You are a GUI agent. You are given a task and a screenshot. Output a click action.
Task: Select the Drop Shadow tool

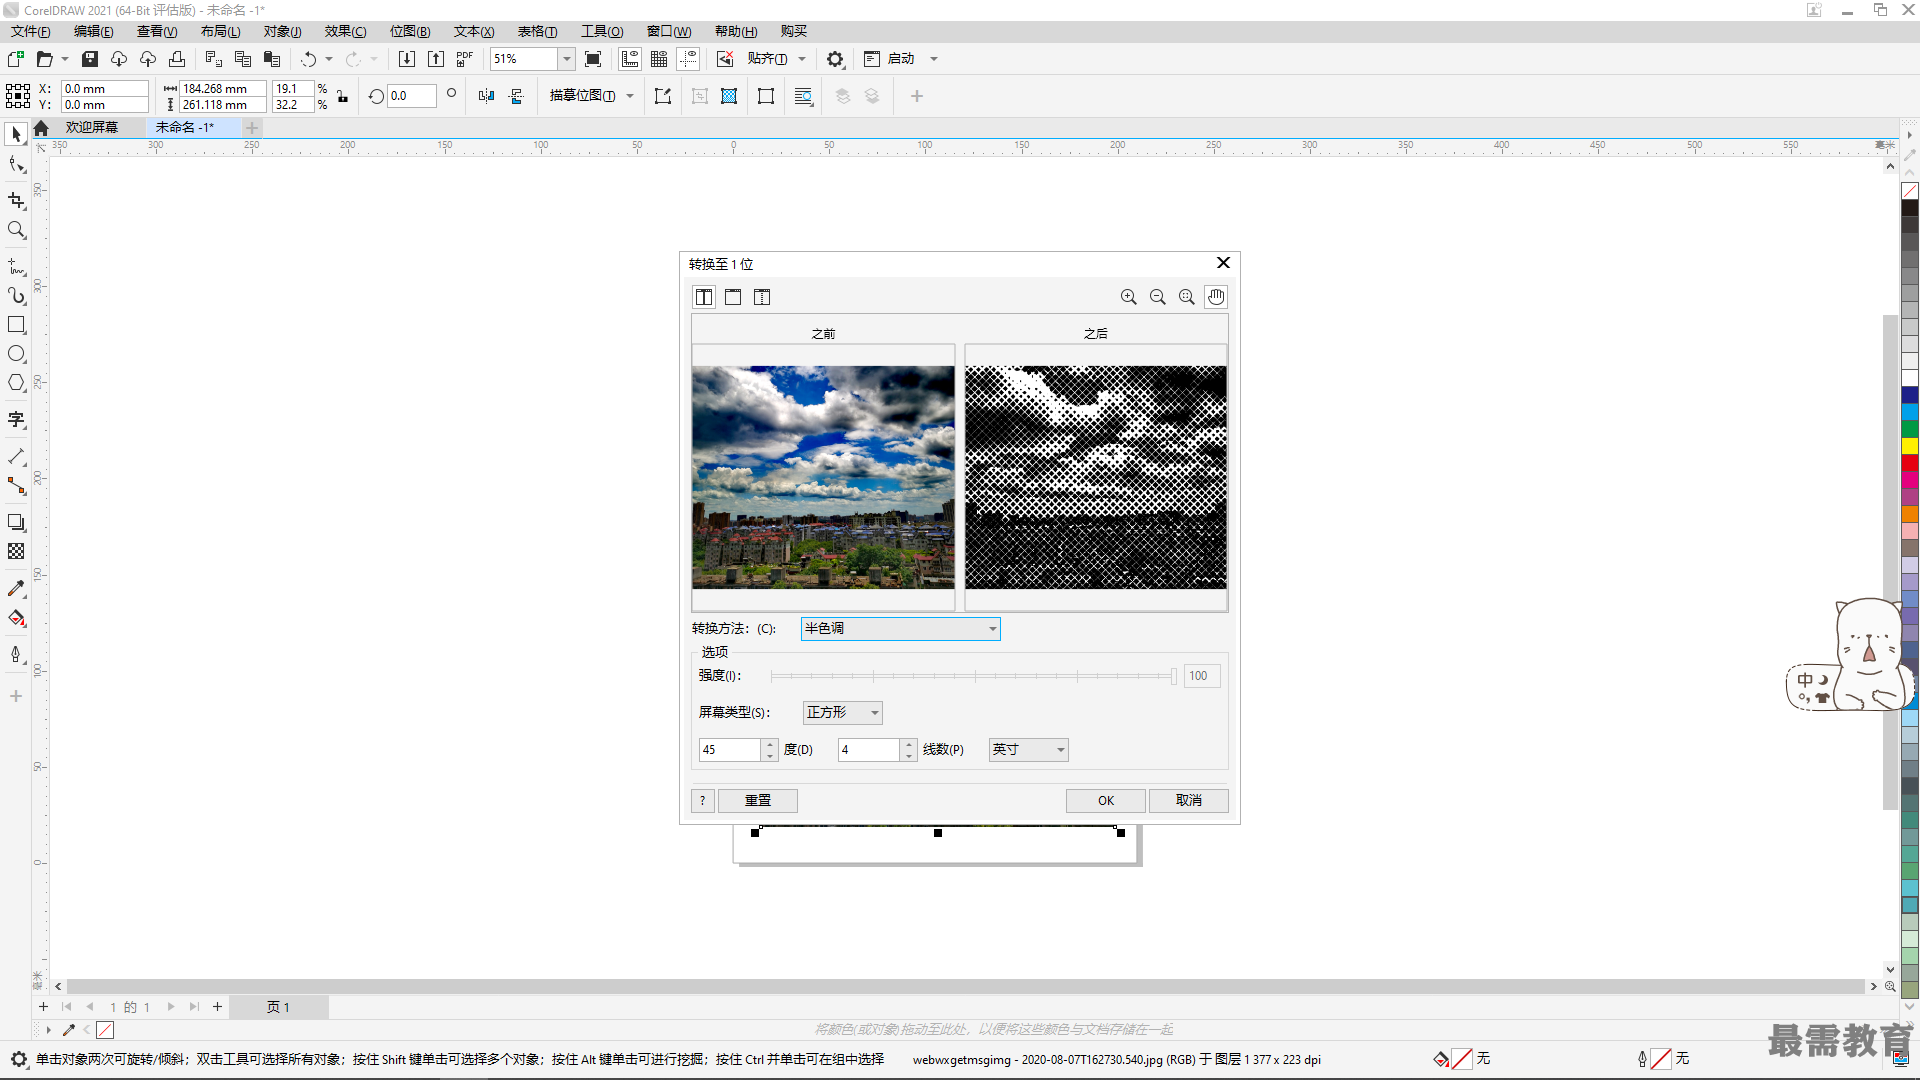pos(16,522)
